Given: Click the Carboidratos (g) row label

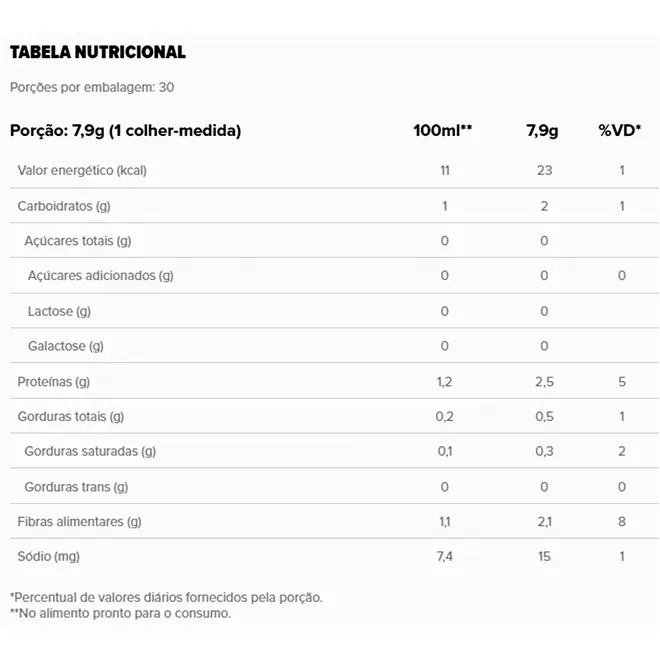Looking at the screenshot, I should (64, 206).
